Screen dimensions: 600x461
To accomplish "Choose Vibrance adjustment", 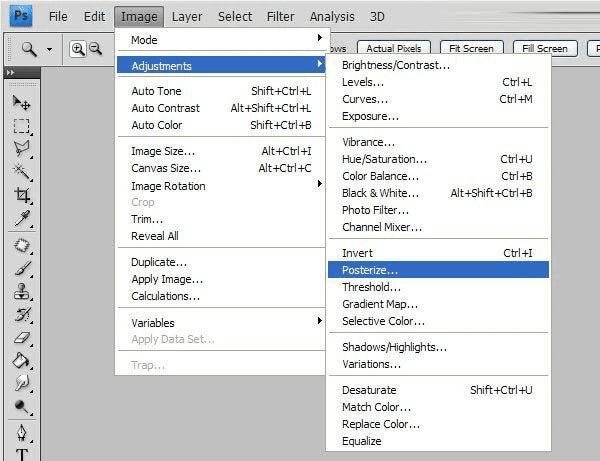I will point(438,142).
